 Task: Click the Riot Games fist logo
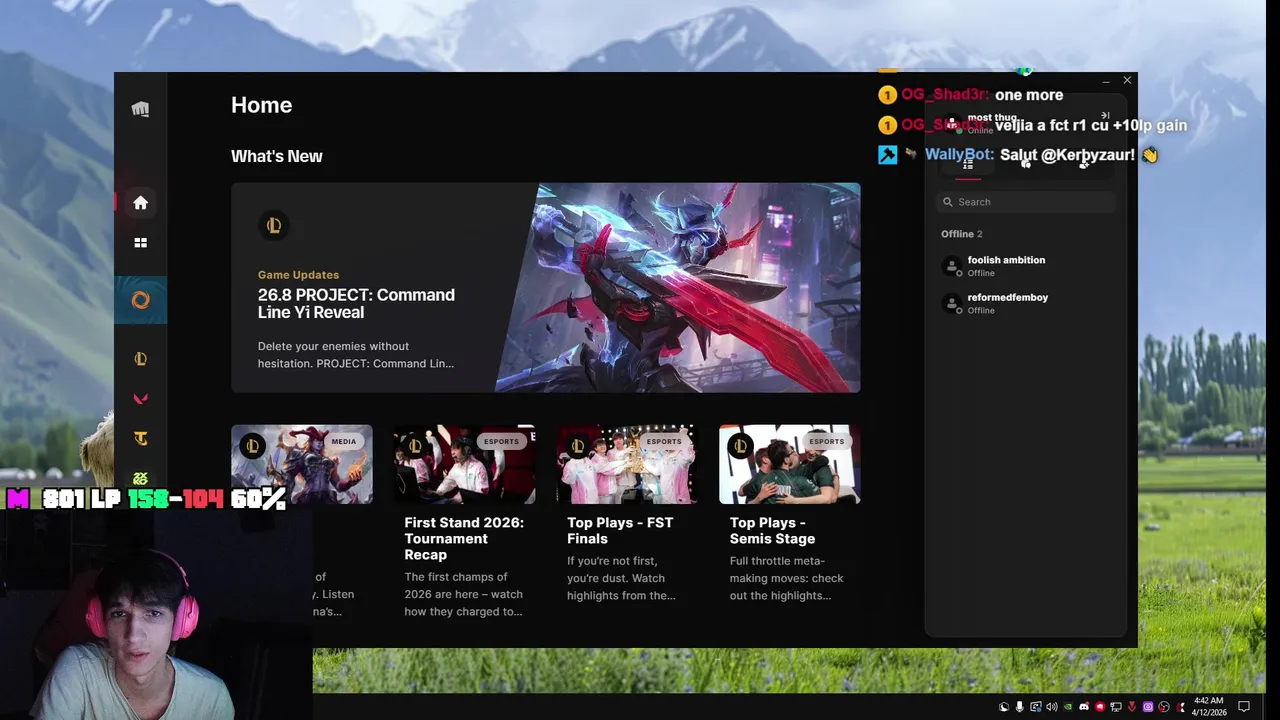pos(140,109)
